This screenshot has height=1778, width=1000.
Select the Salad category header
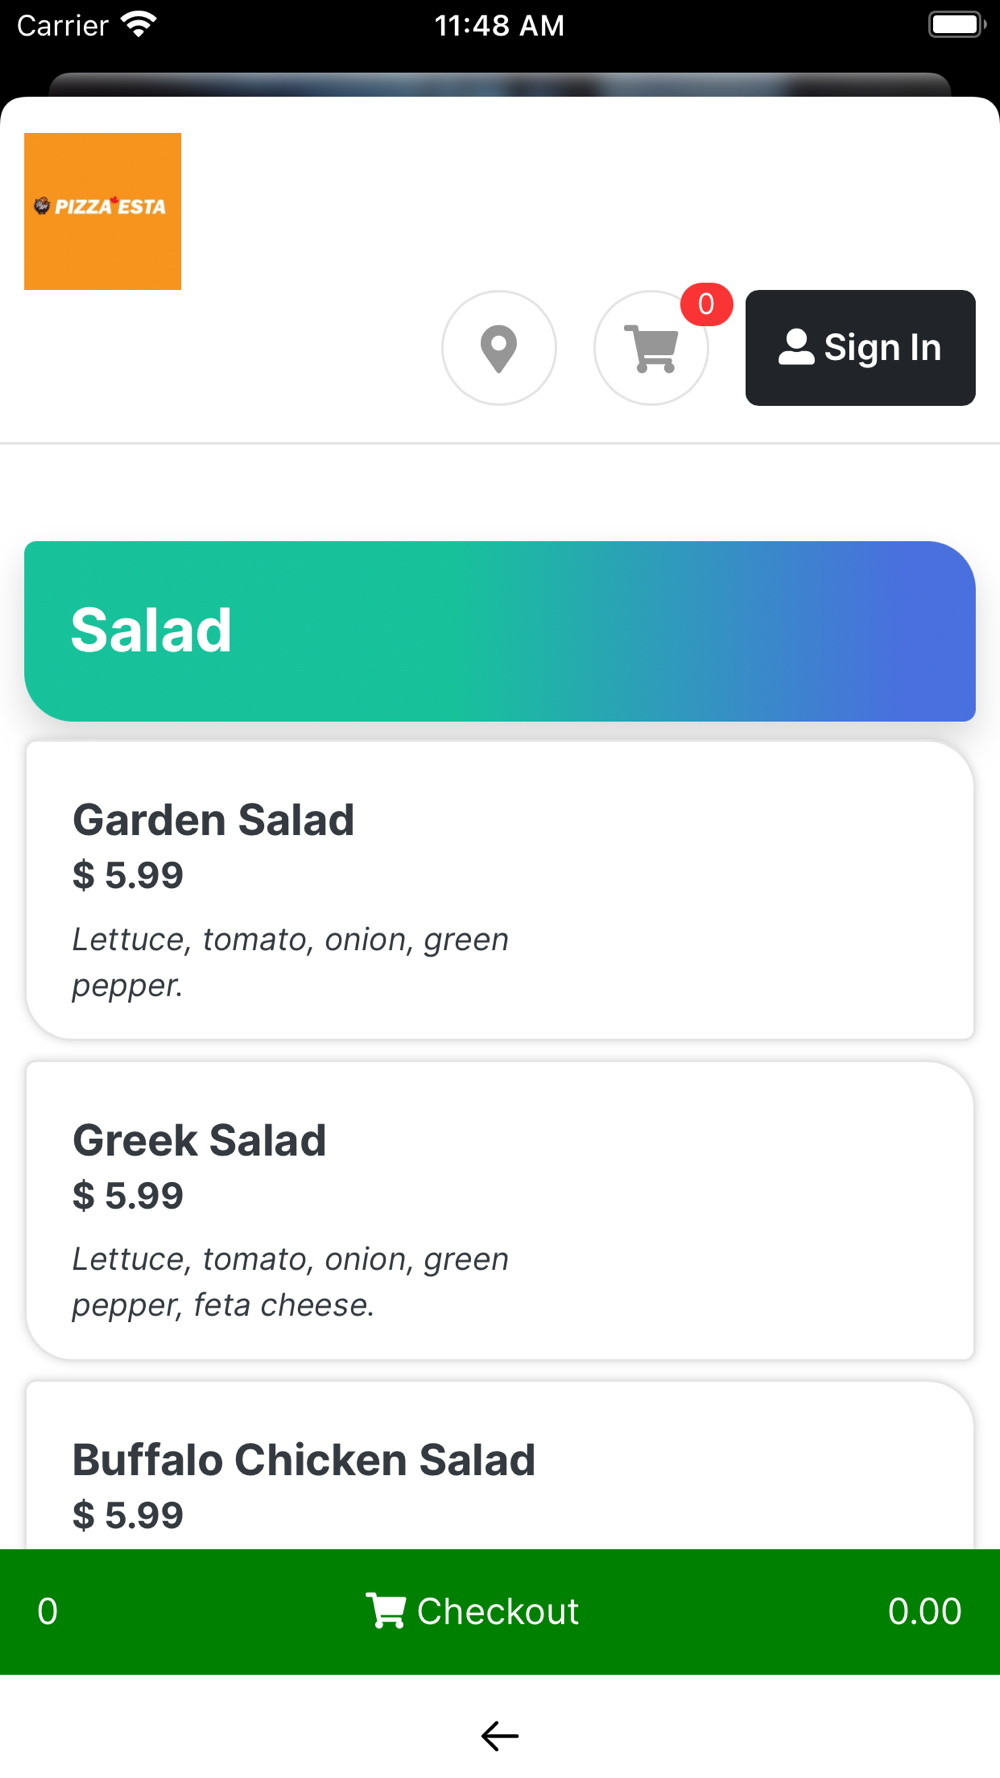point(500,631)
